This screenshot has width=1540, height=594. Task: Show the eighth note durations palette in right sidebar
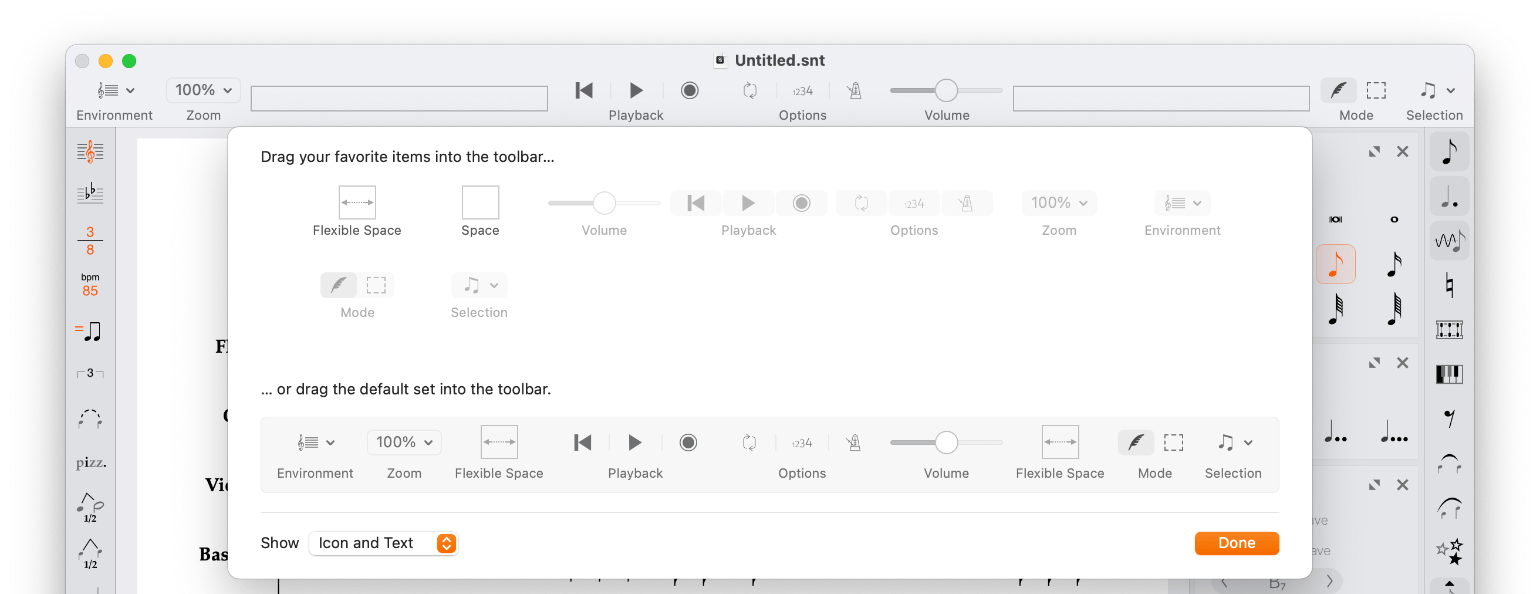1449,152
